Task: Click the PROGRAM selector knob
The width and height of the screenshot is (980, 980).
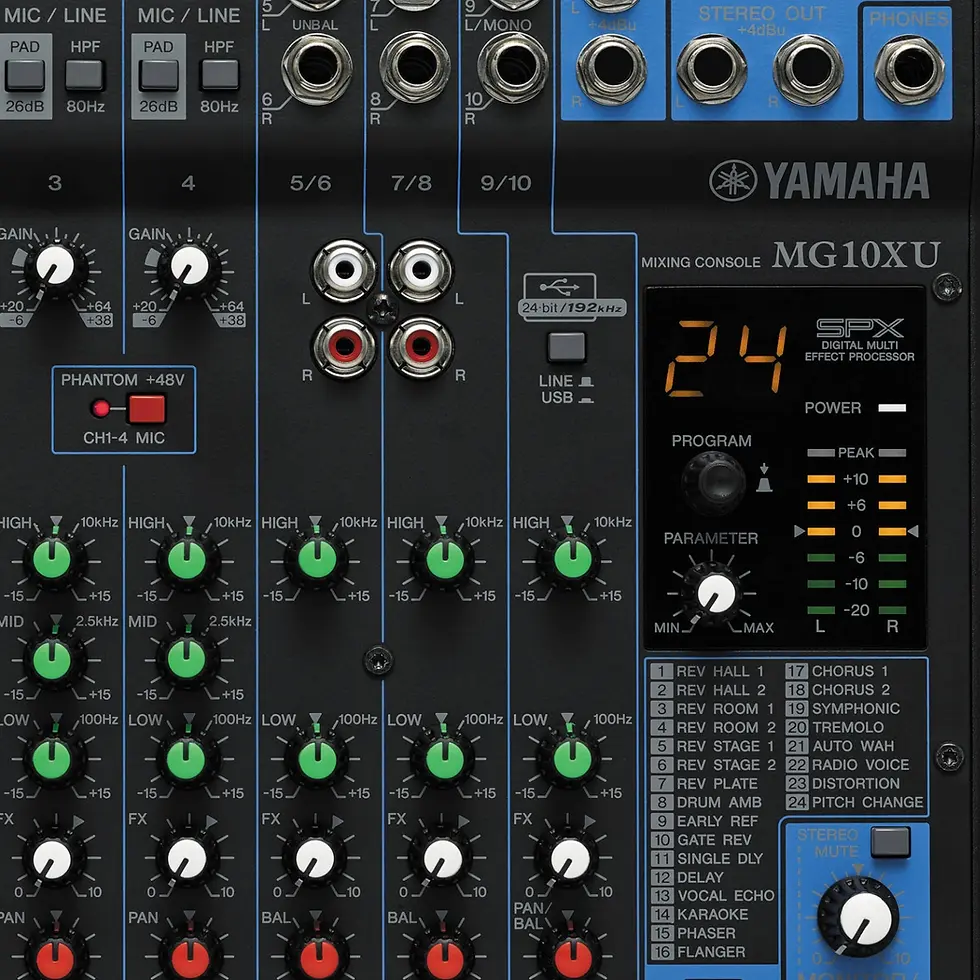Action: pyautogui.click(x=713, y=482)
